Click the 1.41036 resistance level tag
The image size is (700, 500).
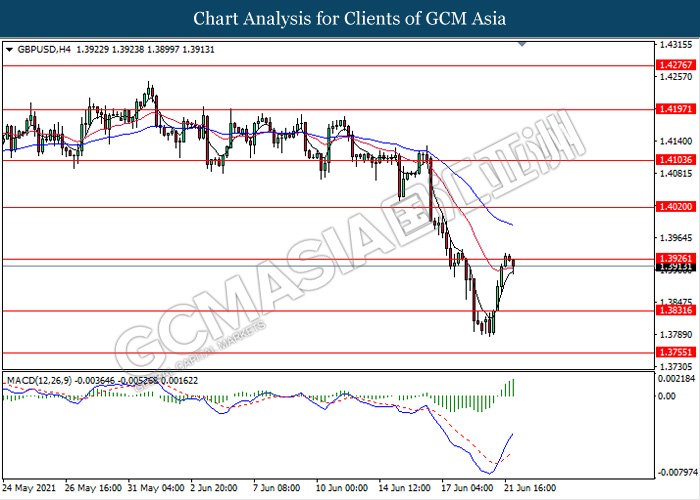point(676,160)
